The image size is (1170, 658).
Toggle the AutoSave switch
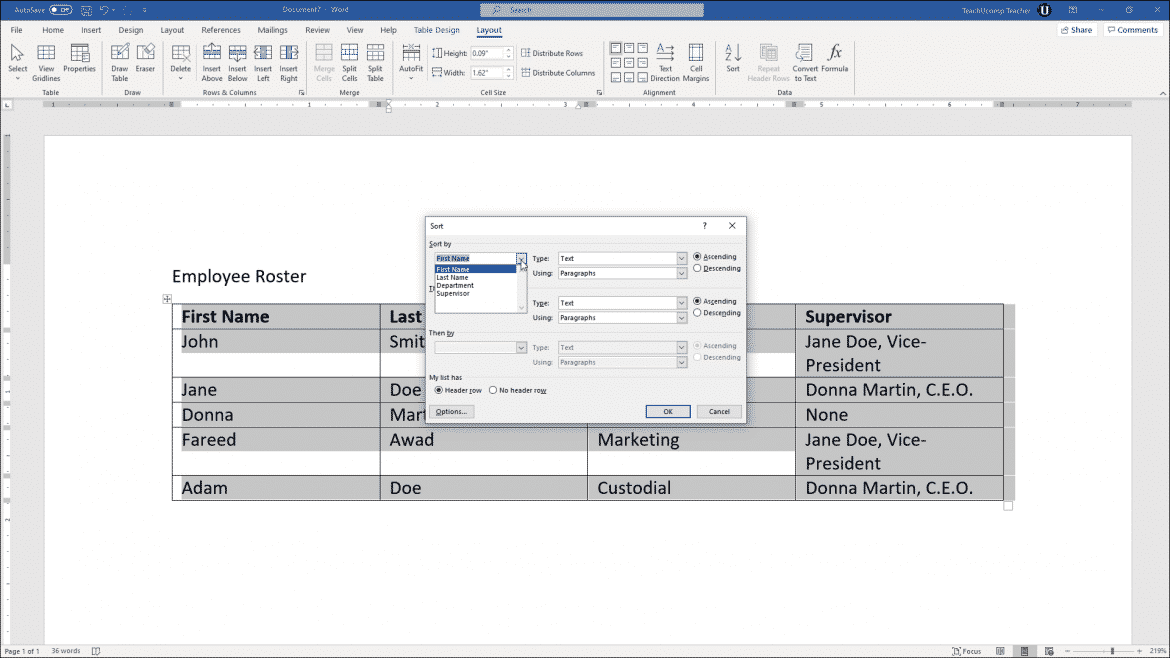pyautogui.click(x=60, y=10)
